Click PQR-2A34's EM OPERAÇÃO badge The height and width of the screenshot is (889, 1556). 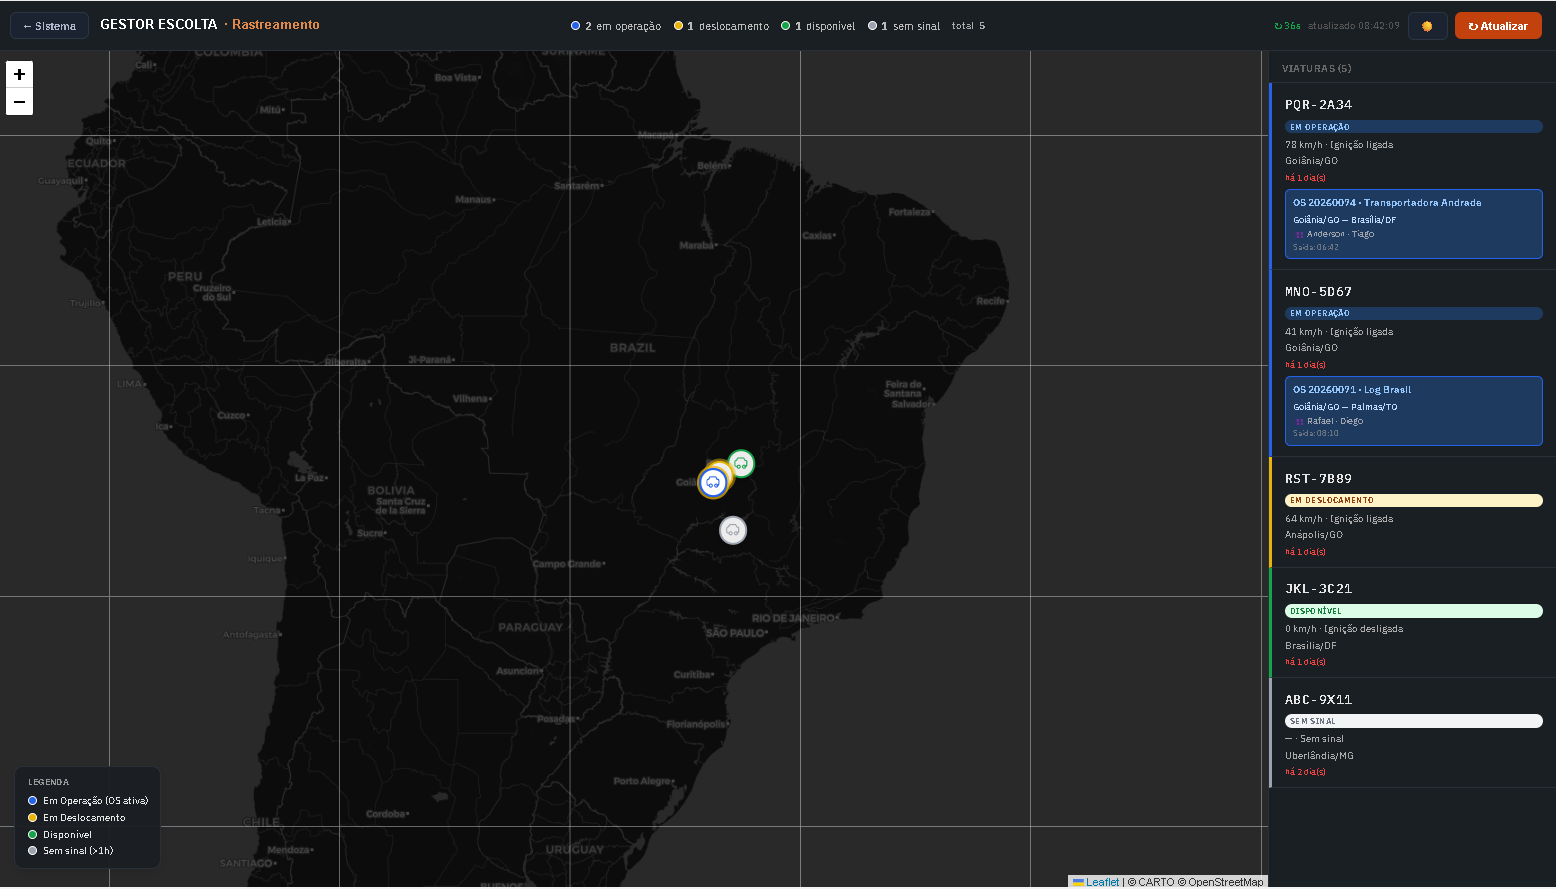1413,127
